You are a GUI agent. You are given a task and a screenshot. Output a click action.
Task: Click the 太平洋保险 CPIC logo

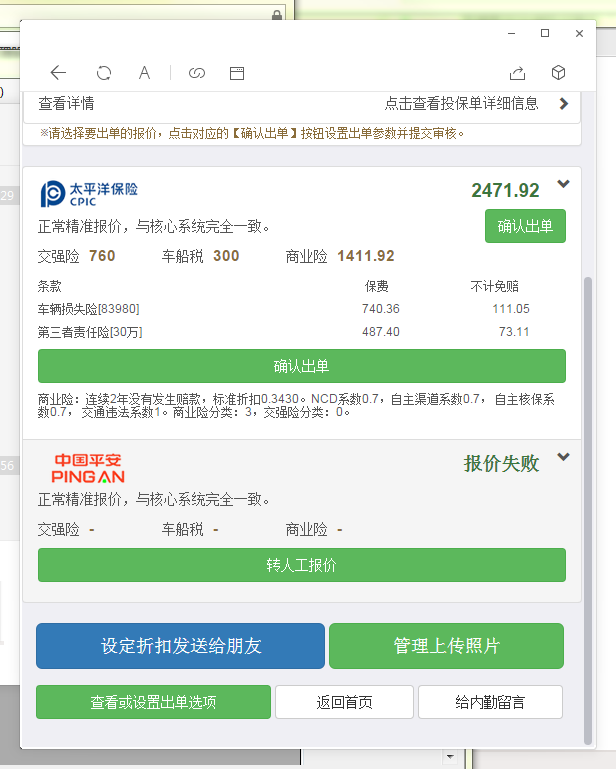(x=89, y=193)
